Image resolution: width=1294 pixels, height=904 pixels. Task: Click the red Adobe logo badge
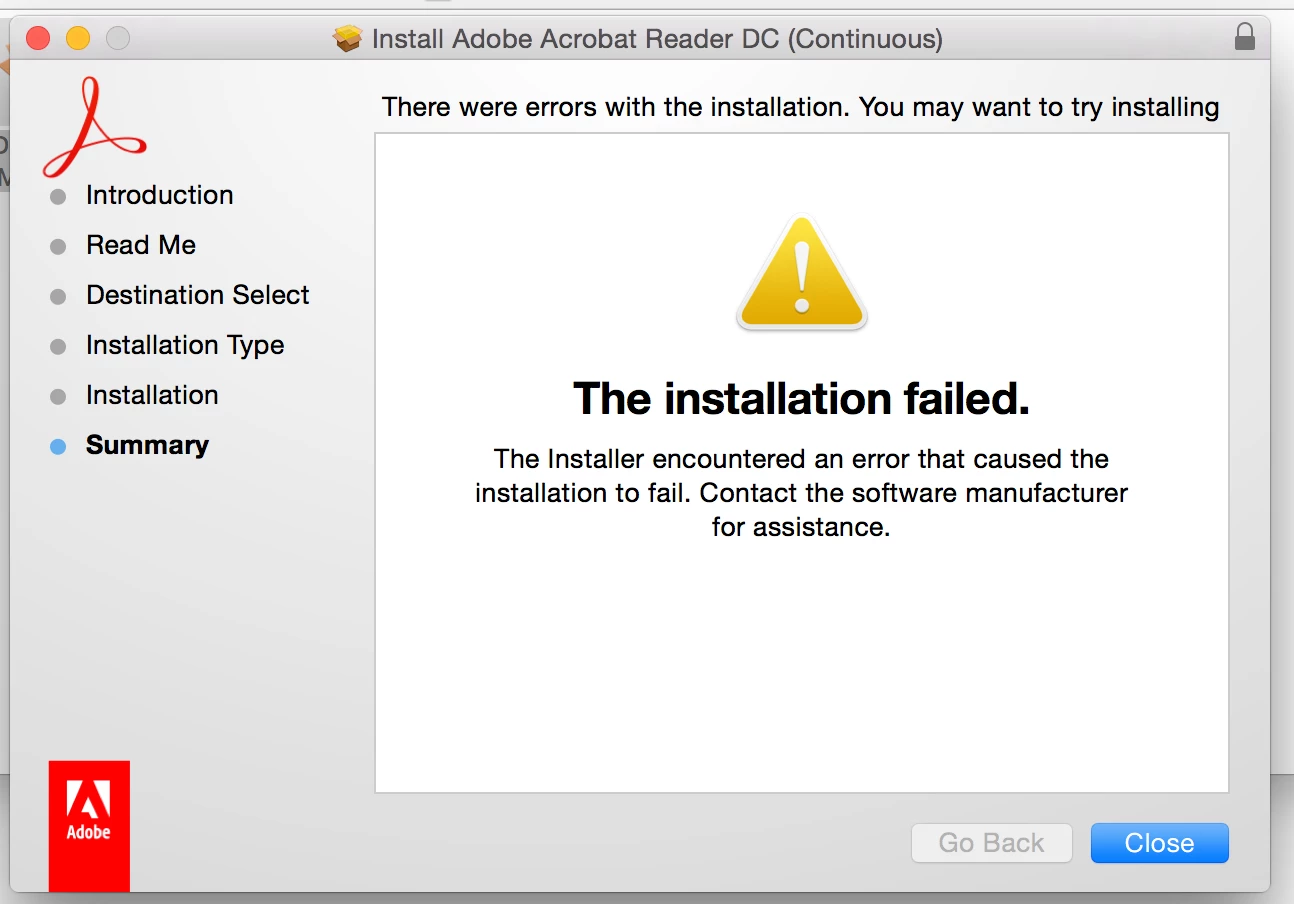point(89,826)
